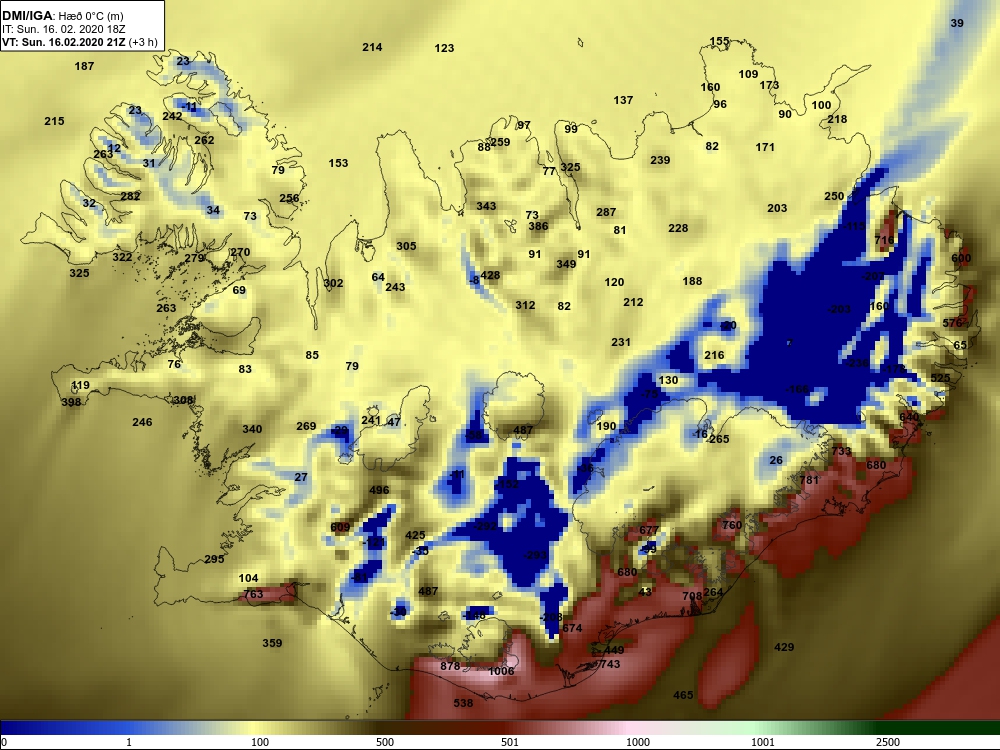This screenshot has height=750, width=1000.
Task: Click the value 425 in the south
Action: click(x=415, y=536)
